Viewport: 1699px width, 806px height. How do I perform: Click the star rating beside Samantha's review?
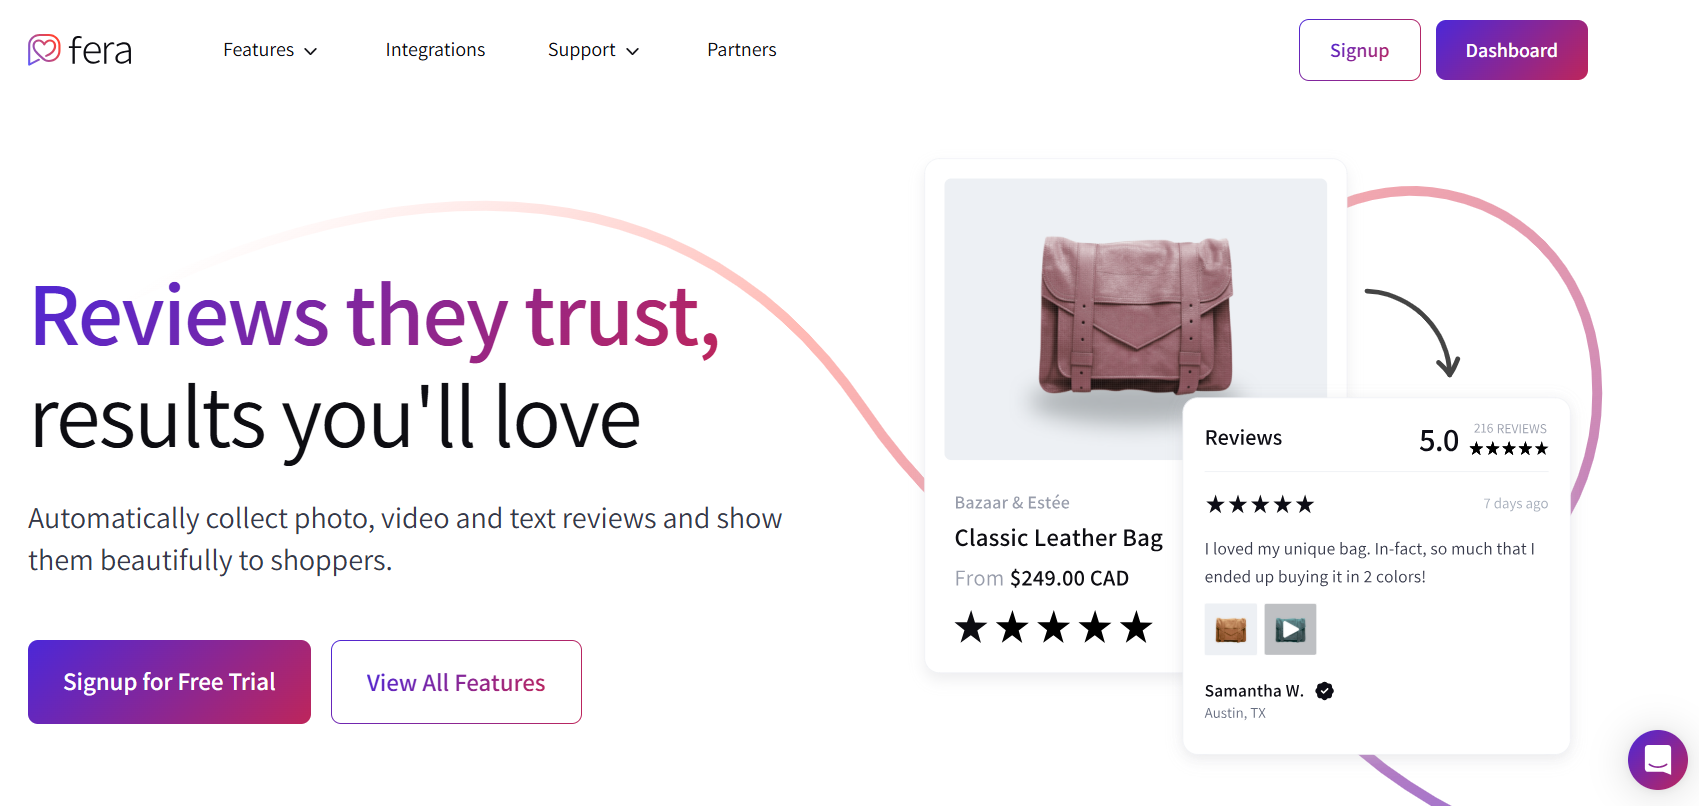[x=1259, y=504]
